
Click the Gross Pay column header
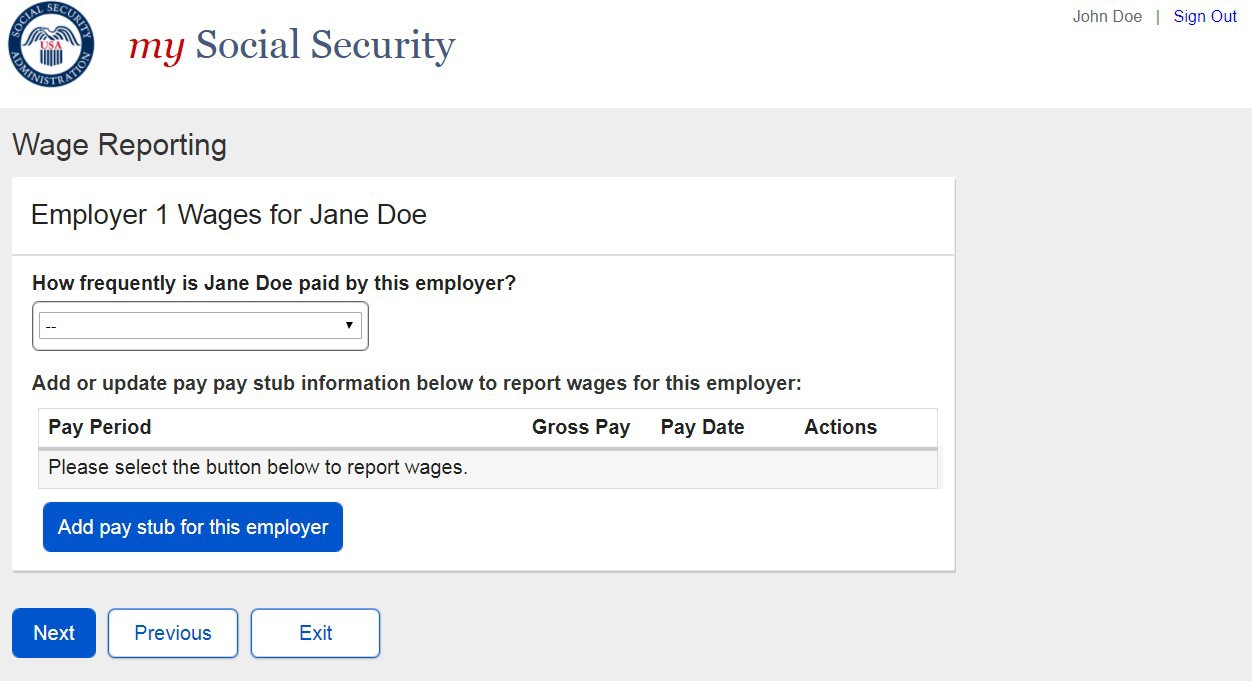[x=581, y=427]
